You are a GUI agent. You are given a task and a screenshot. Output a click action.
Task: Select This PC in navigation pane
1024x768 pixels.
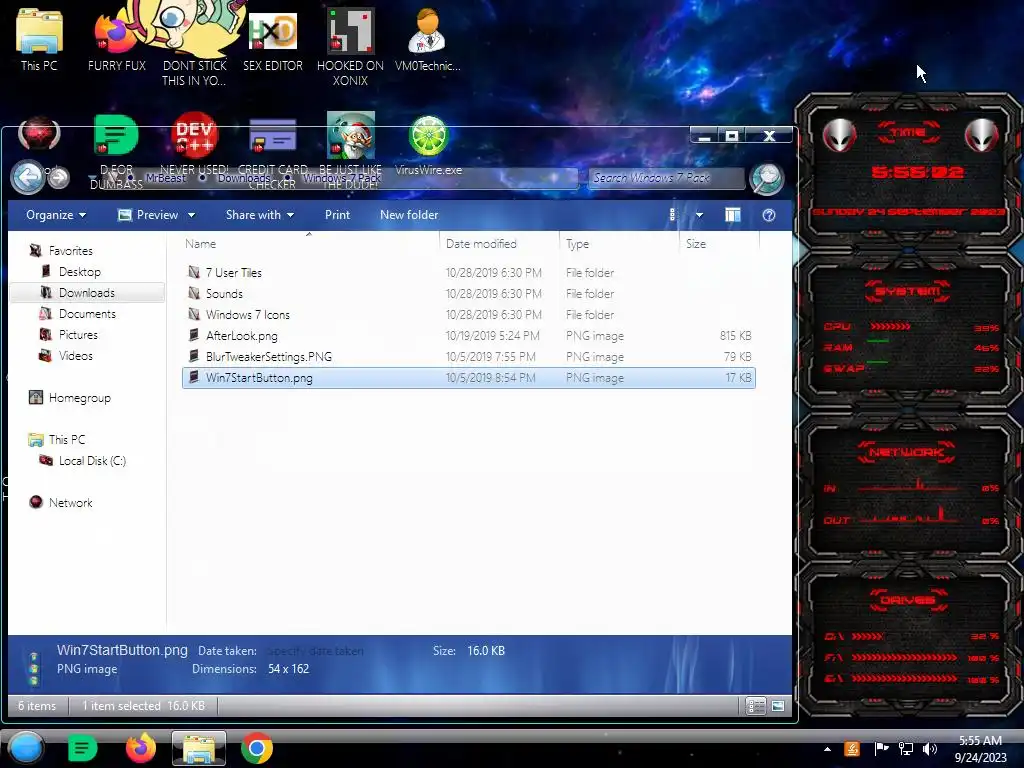(x=67, y=440)
